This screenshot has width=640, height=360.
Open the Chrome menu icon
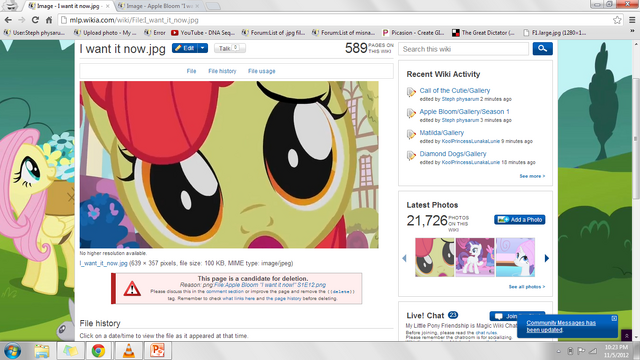coord(632,20)
